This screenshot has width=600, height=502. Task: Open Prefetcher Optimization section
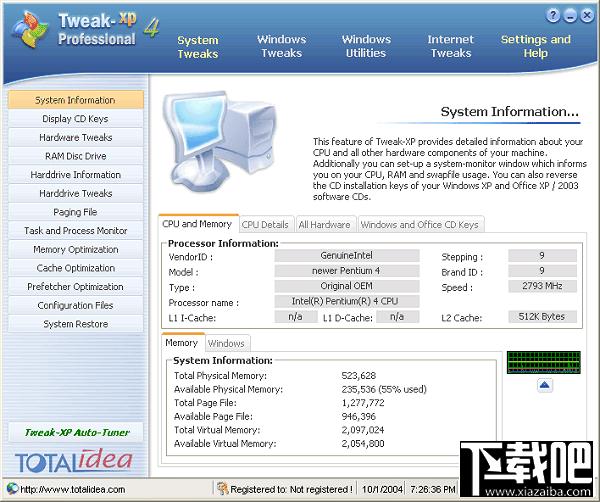75,287
